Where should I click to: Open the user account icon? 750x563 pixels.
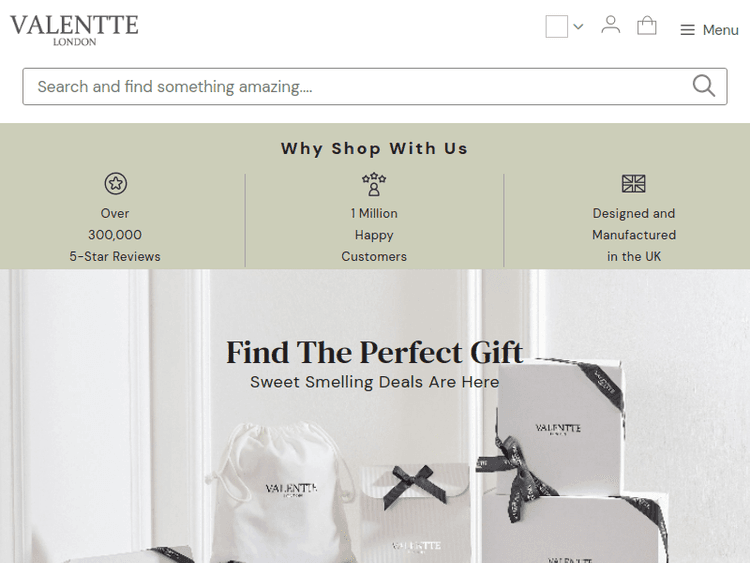tap(610, 25)
